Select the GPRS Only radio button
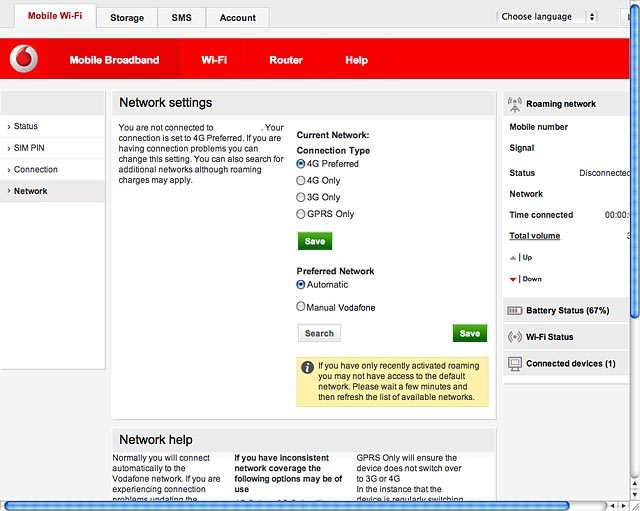 300,214
